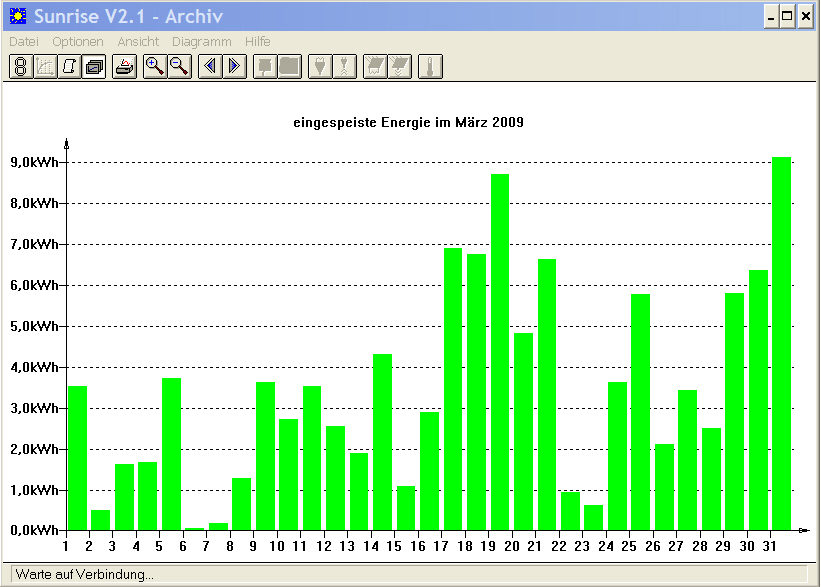Click the status bar showing Warte auf Verbindung
The height and width of the screenshot is (587, 821).
point(408,574)
